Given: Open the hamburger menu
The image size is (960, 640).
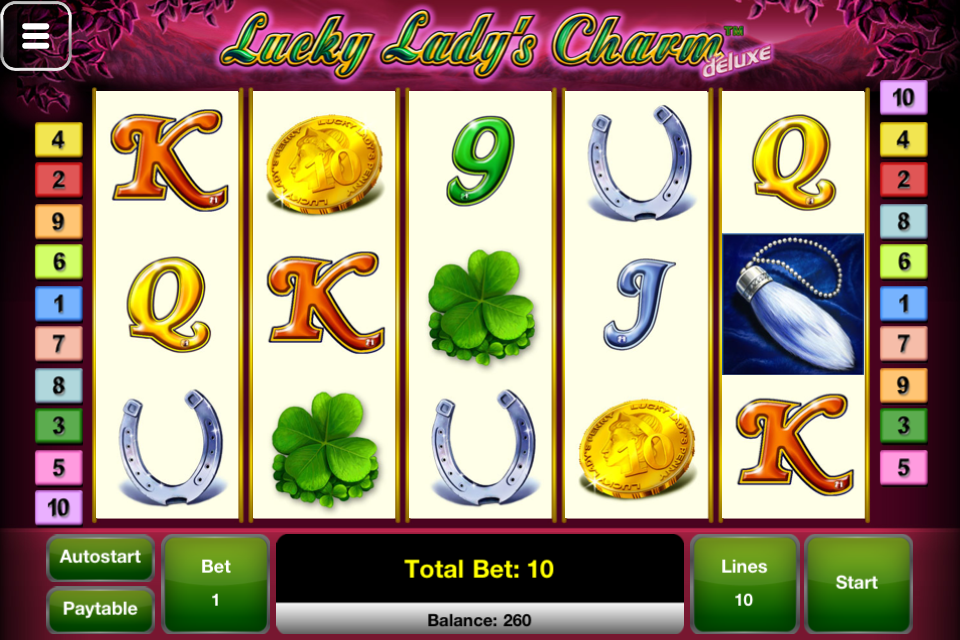Looking at the screenshot, I should pyautogui.click(x=36, y=36).
